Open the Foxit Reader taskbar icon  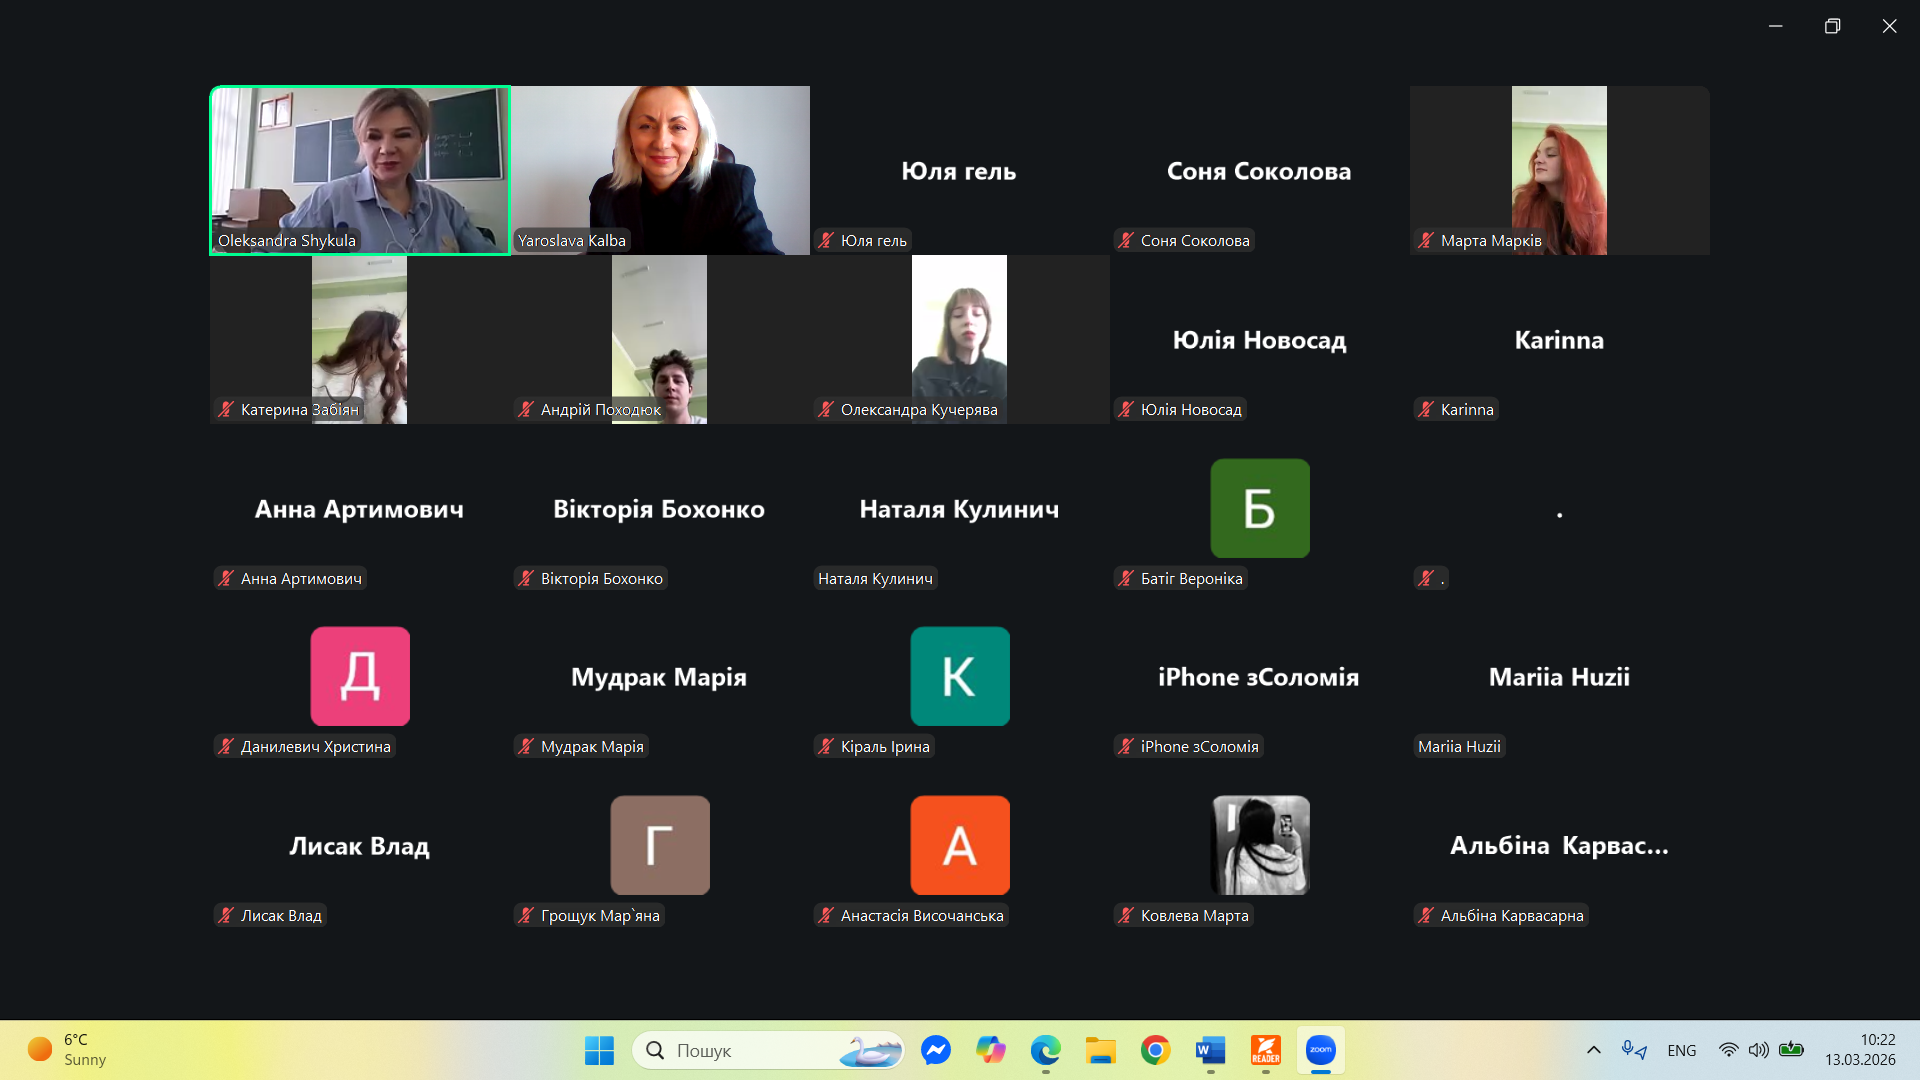1265,1050
